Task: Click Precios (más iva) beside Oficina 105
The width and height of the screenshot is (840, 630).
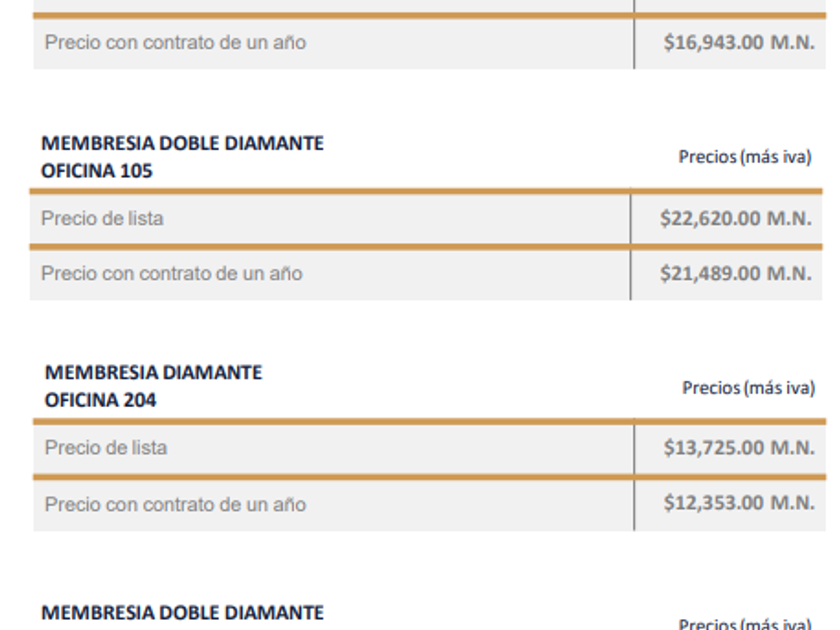Action: coord(744,156)
